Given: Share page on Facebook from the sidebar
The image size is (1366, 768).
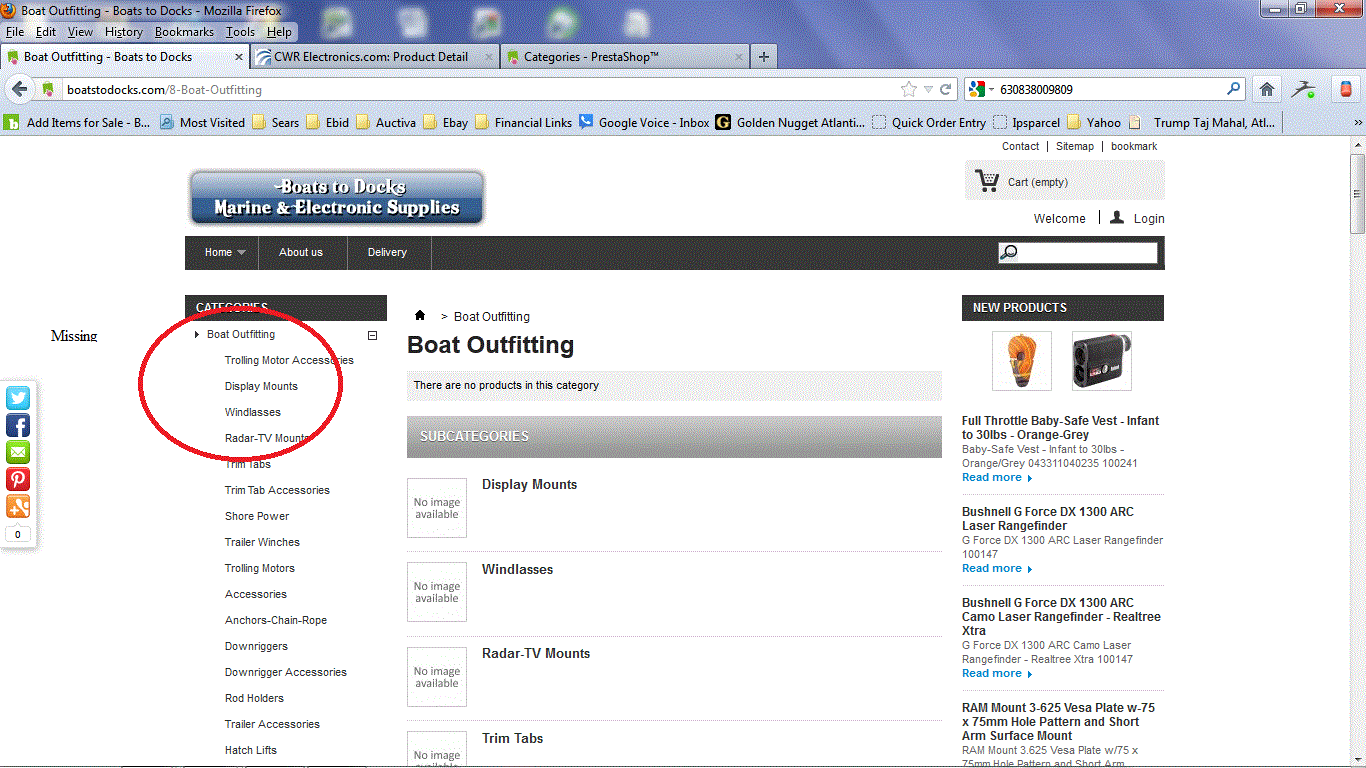Looking at the screenshot, I should click(18, 425).
